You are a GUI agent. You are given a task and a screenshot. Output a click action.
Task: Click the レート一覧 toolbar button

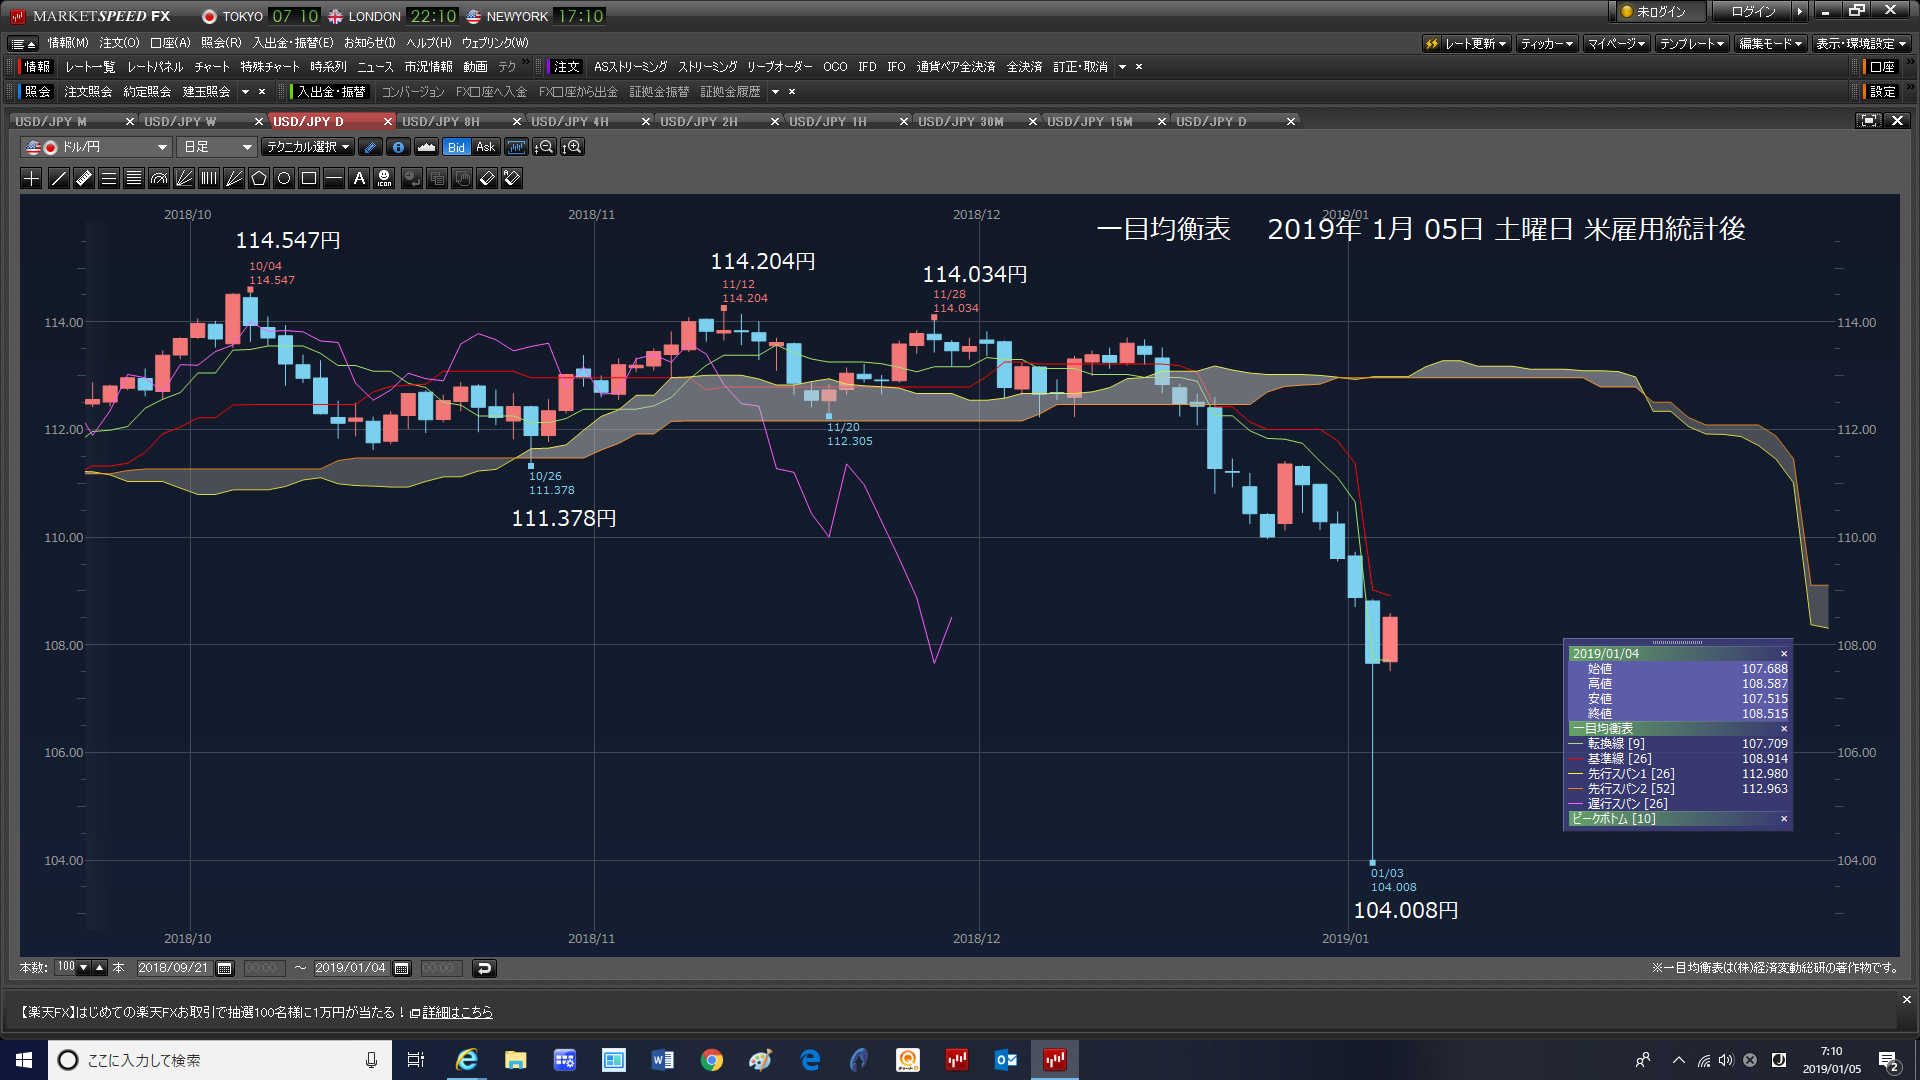coord(90,67)
